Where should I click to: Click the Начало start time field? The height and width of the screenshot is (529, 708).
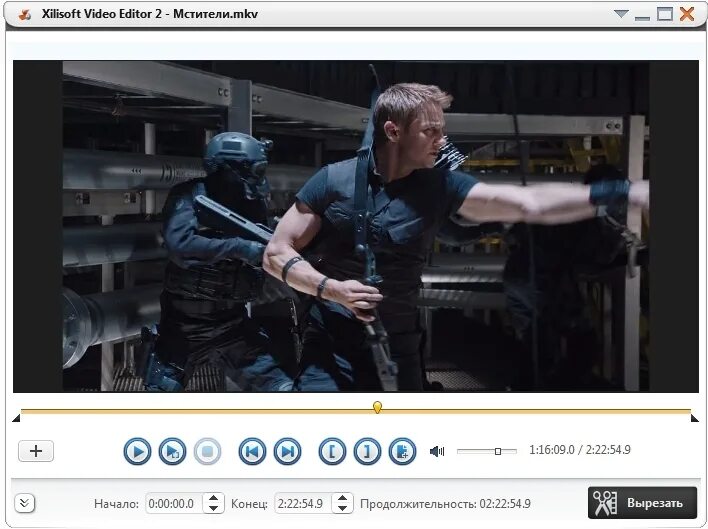pyautogui.click(x=173, y=503)
